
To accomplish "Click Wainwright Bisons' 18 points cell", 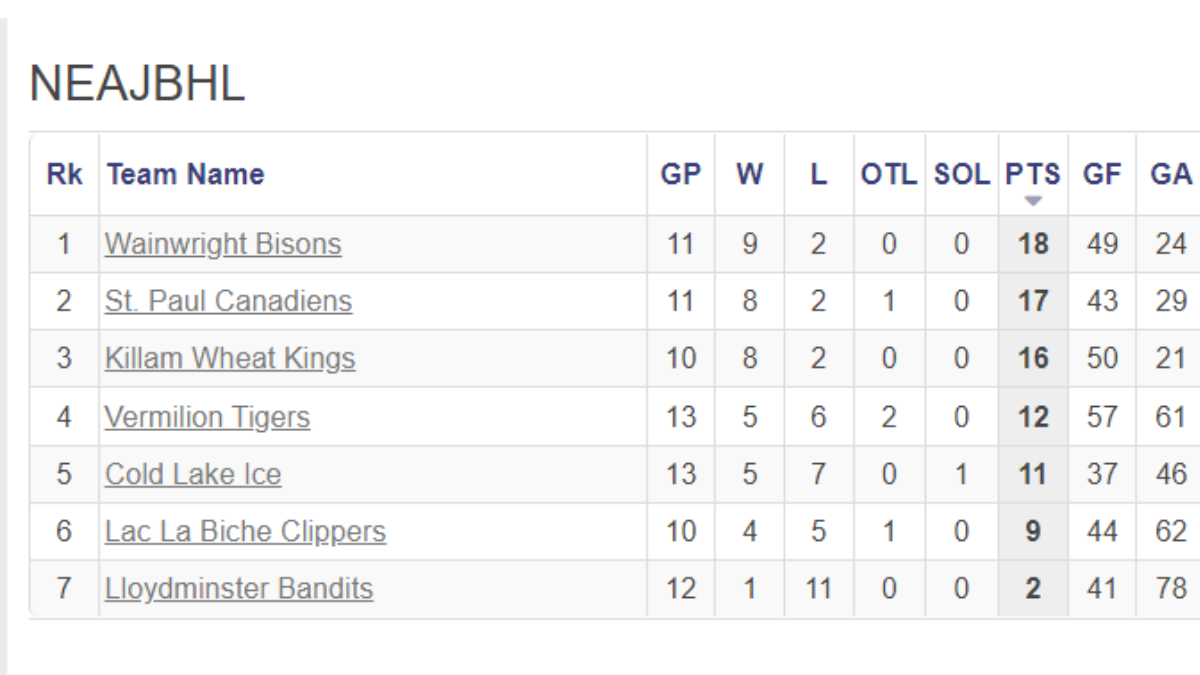I will pos(1033,244).
